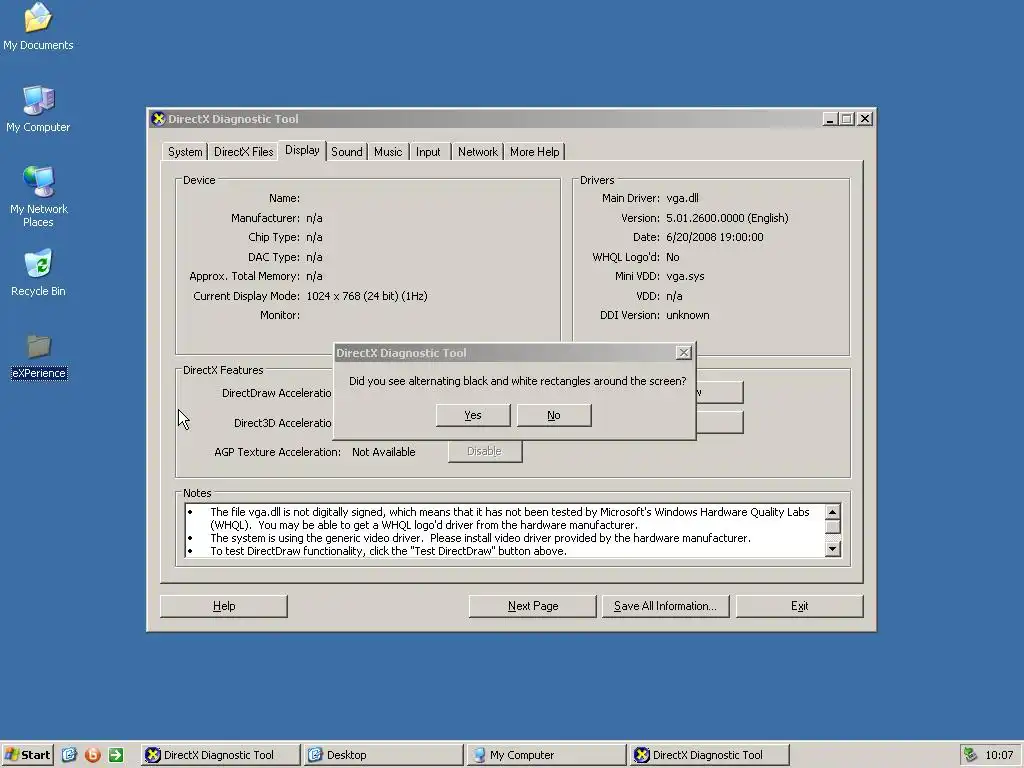The height and width of the screenshot is (768, 1024).
Task: Click Save All Information button
Action: click(x=665, y=606)
